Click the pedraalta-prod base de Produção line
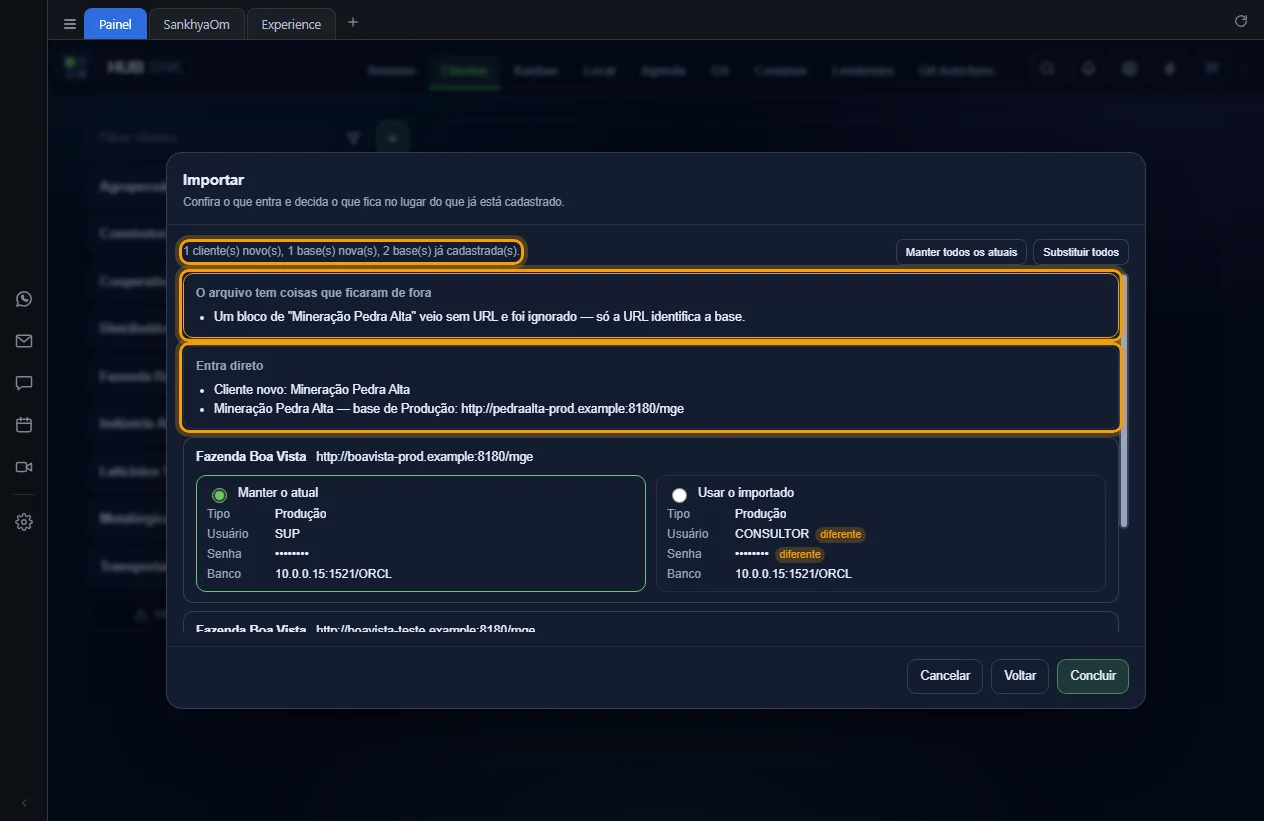This screenshot has height=821, width=1264. click(449, 409)
